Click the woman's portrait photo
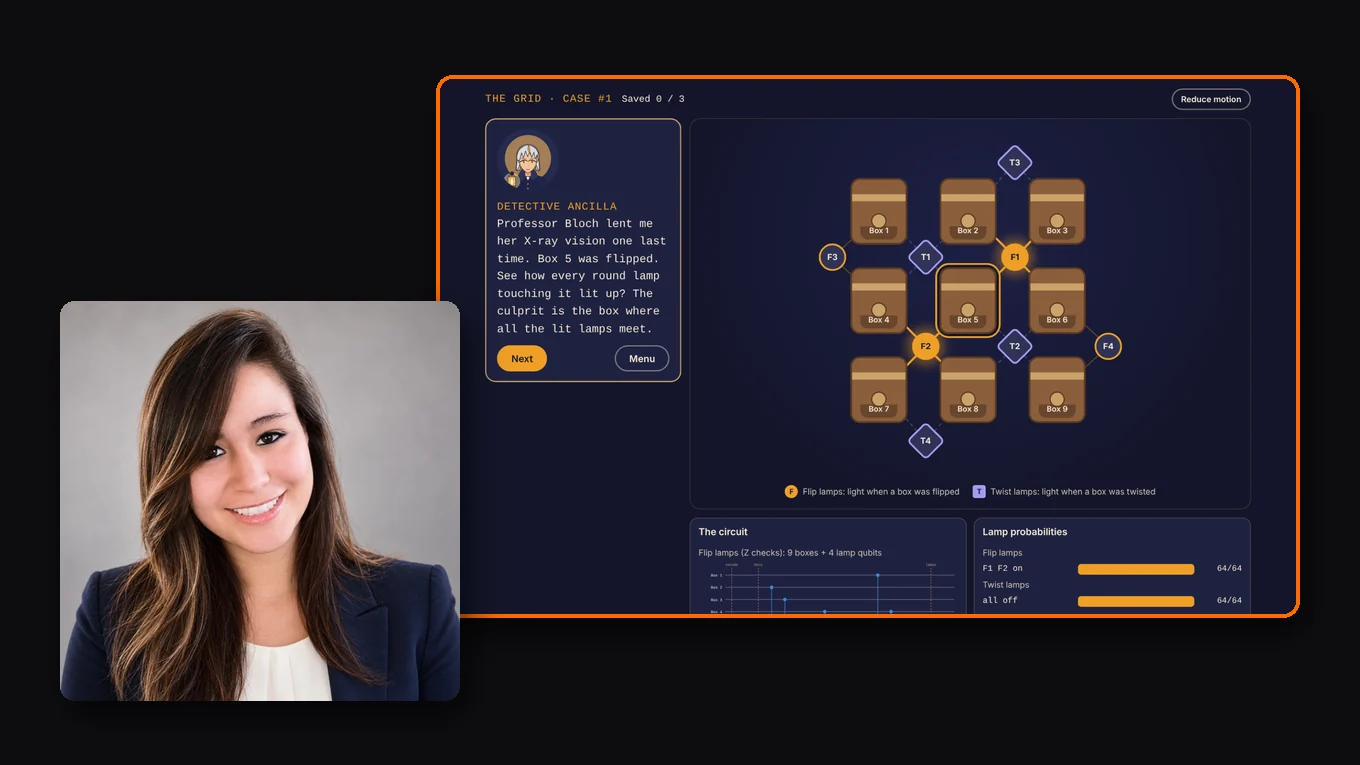The width and height of the screenshot is (1360, 765). tap(260, 501)
